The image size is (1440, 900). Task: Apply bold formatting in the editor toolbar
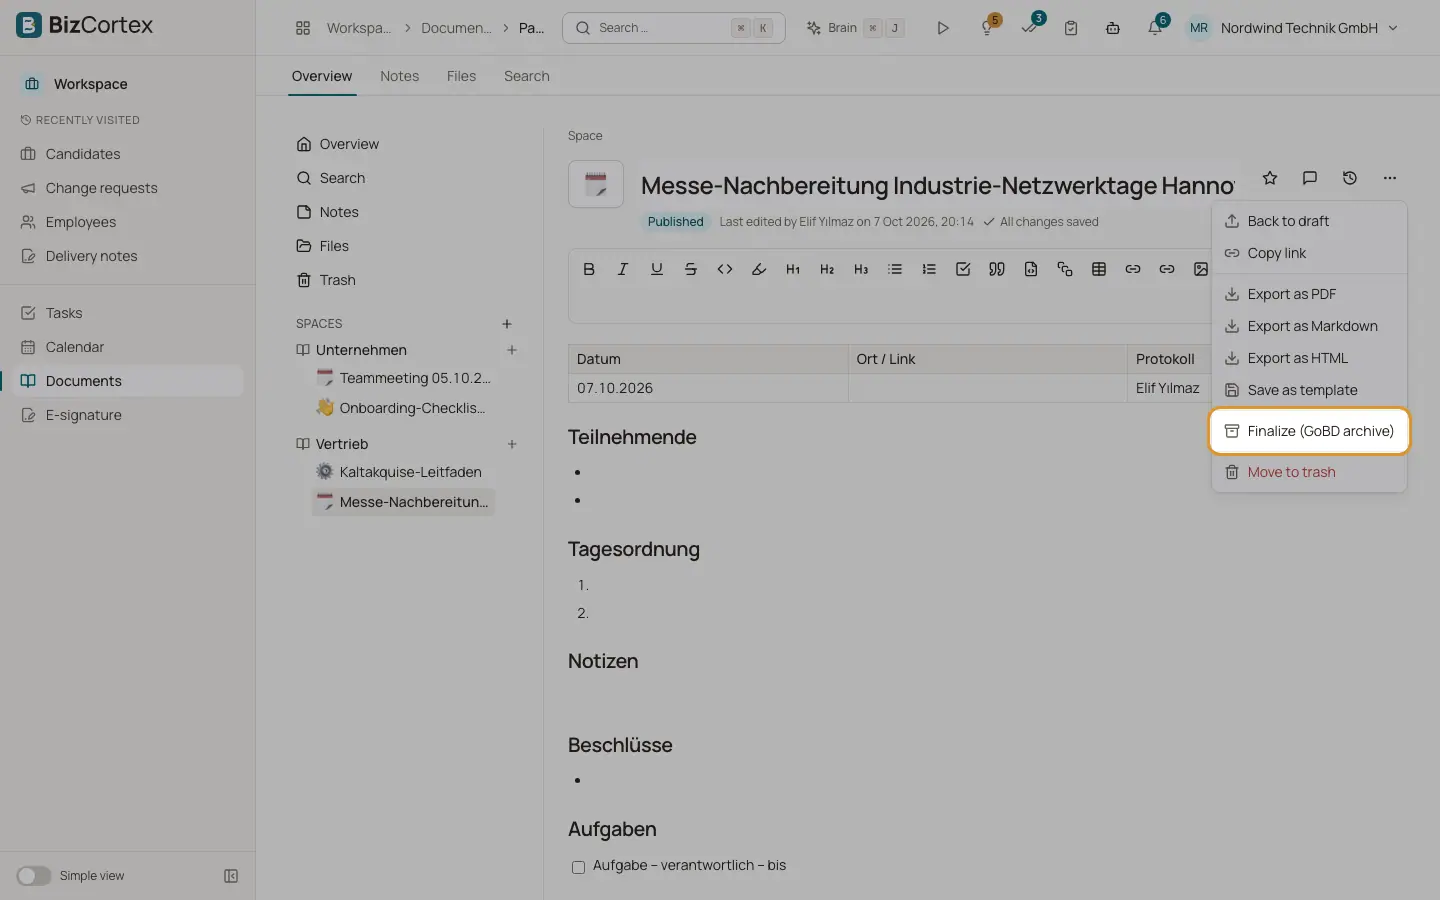pos(589,269)
